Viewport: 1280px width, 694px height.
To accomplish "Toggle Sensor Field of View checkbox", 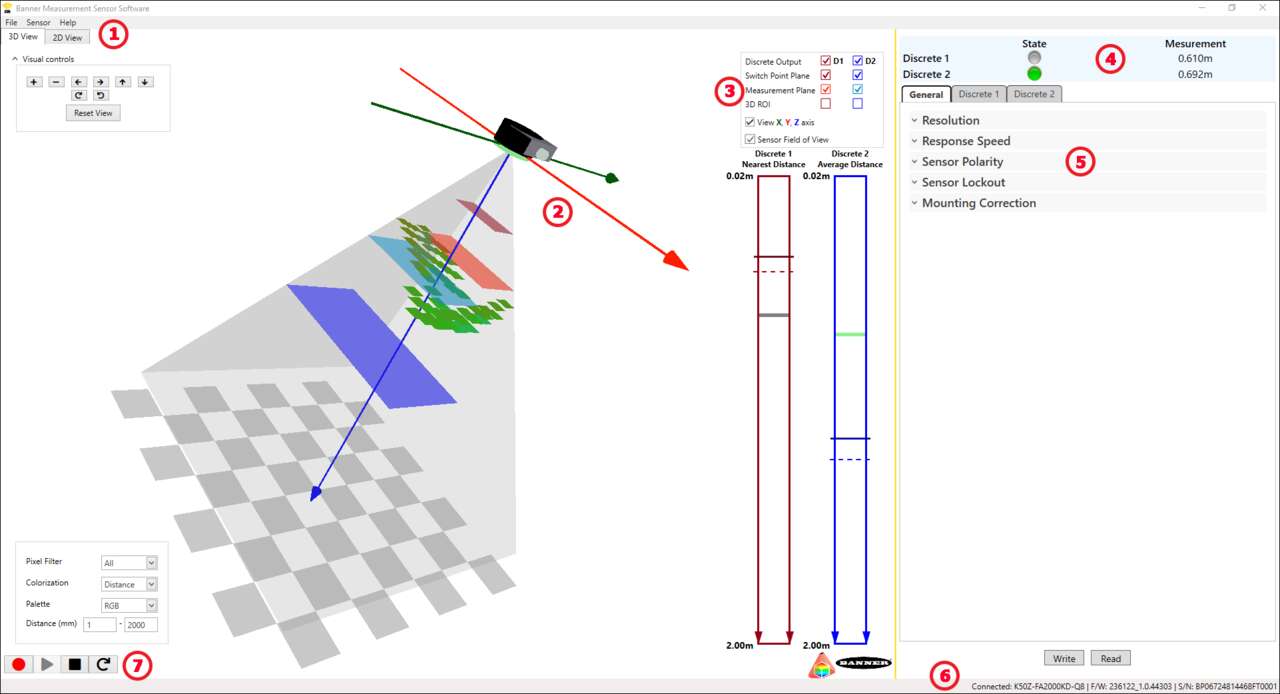I will tap(750, 139).
